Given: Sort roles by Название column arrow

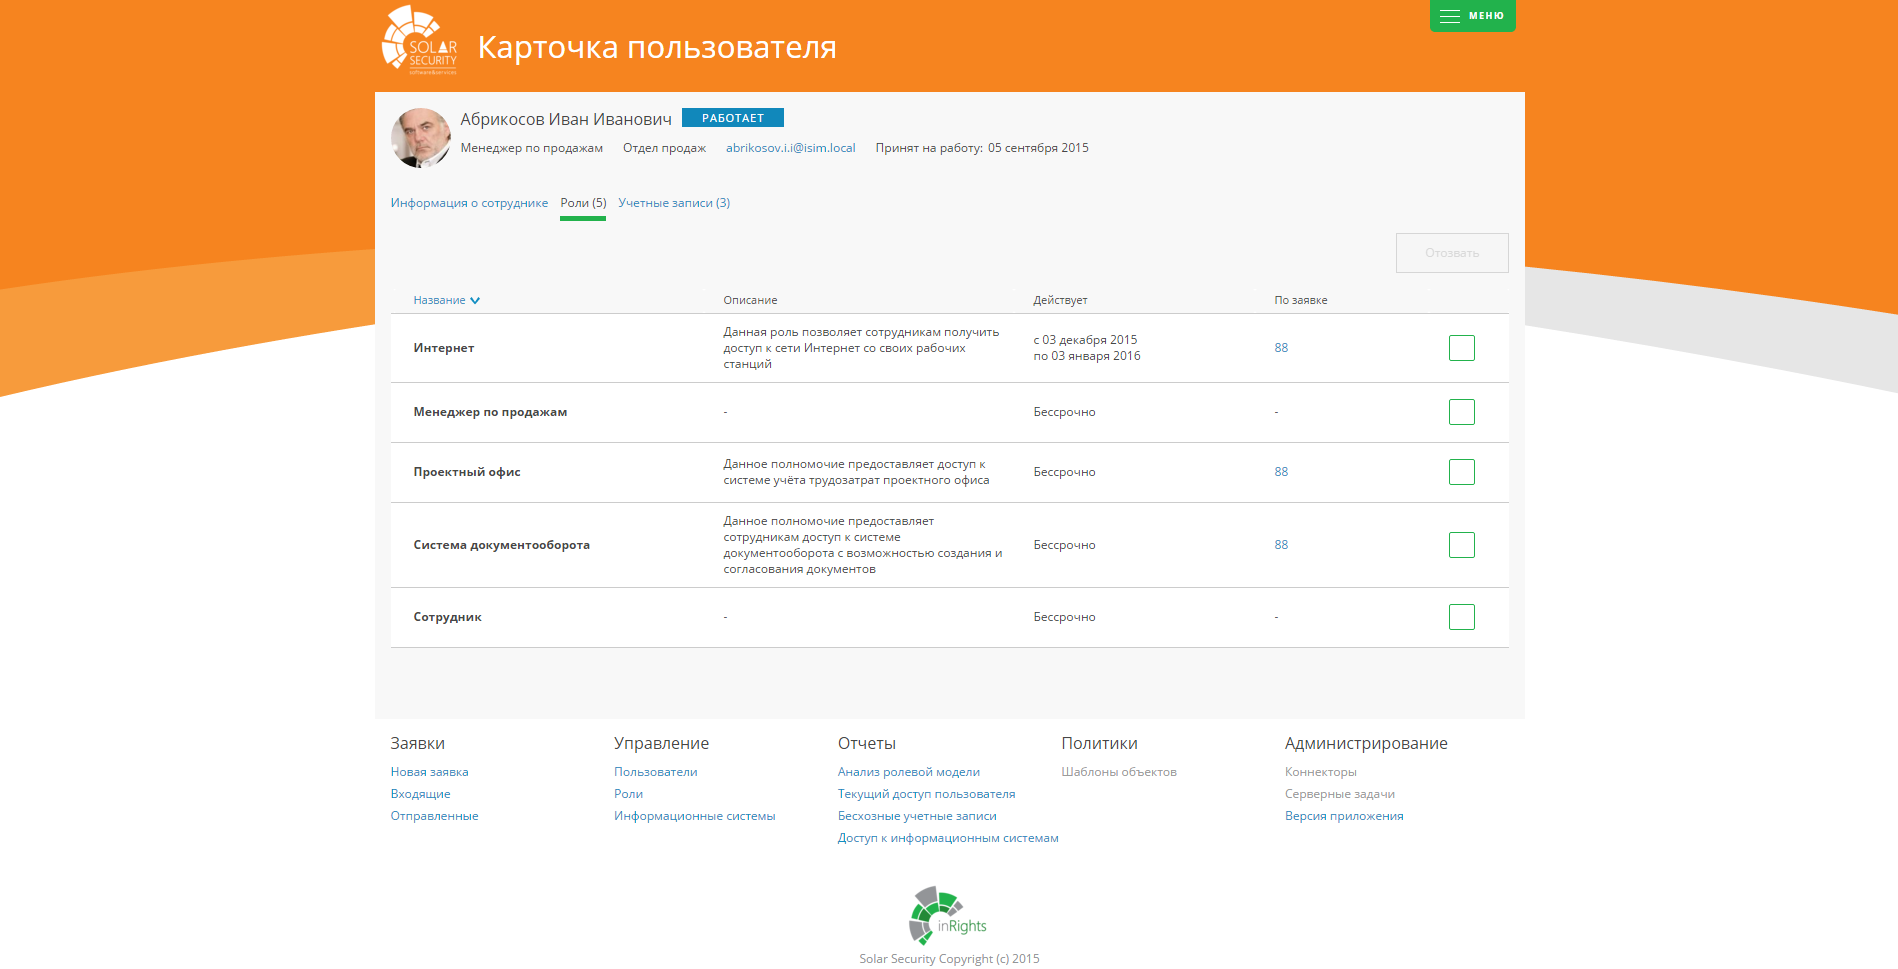Looking at the screenshot, I should [475, 300].
